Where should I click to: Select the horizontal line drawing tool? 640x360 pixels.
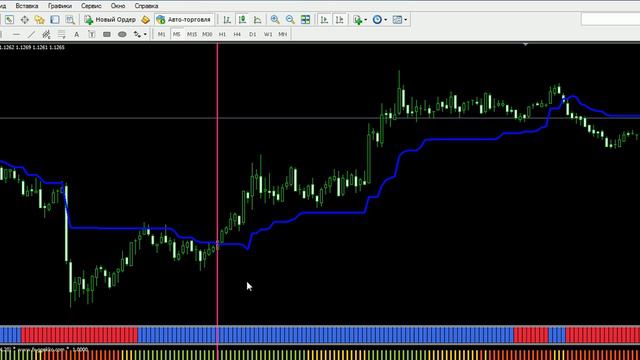(16, 34)
